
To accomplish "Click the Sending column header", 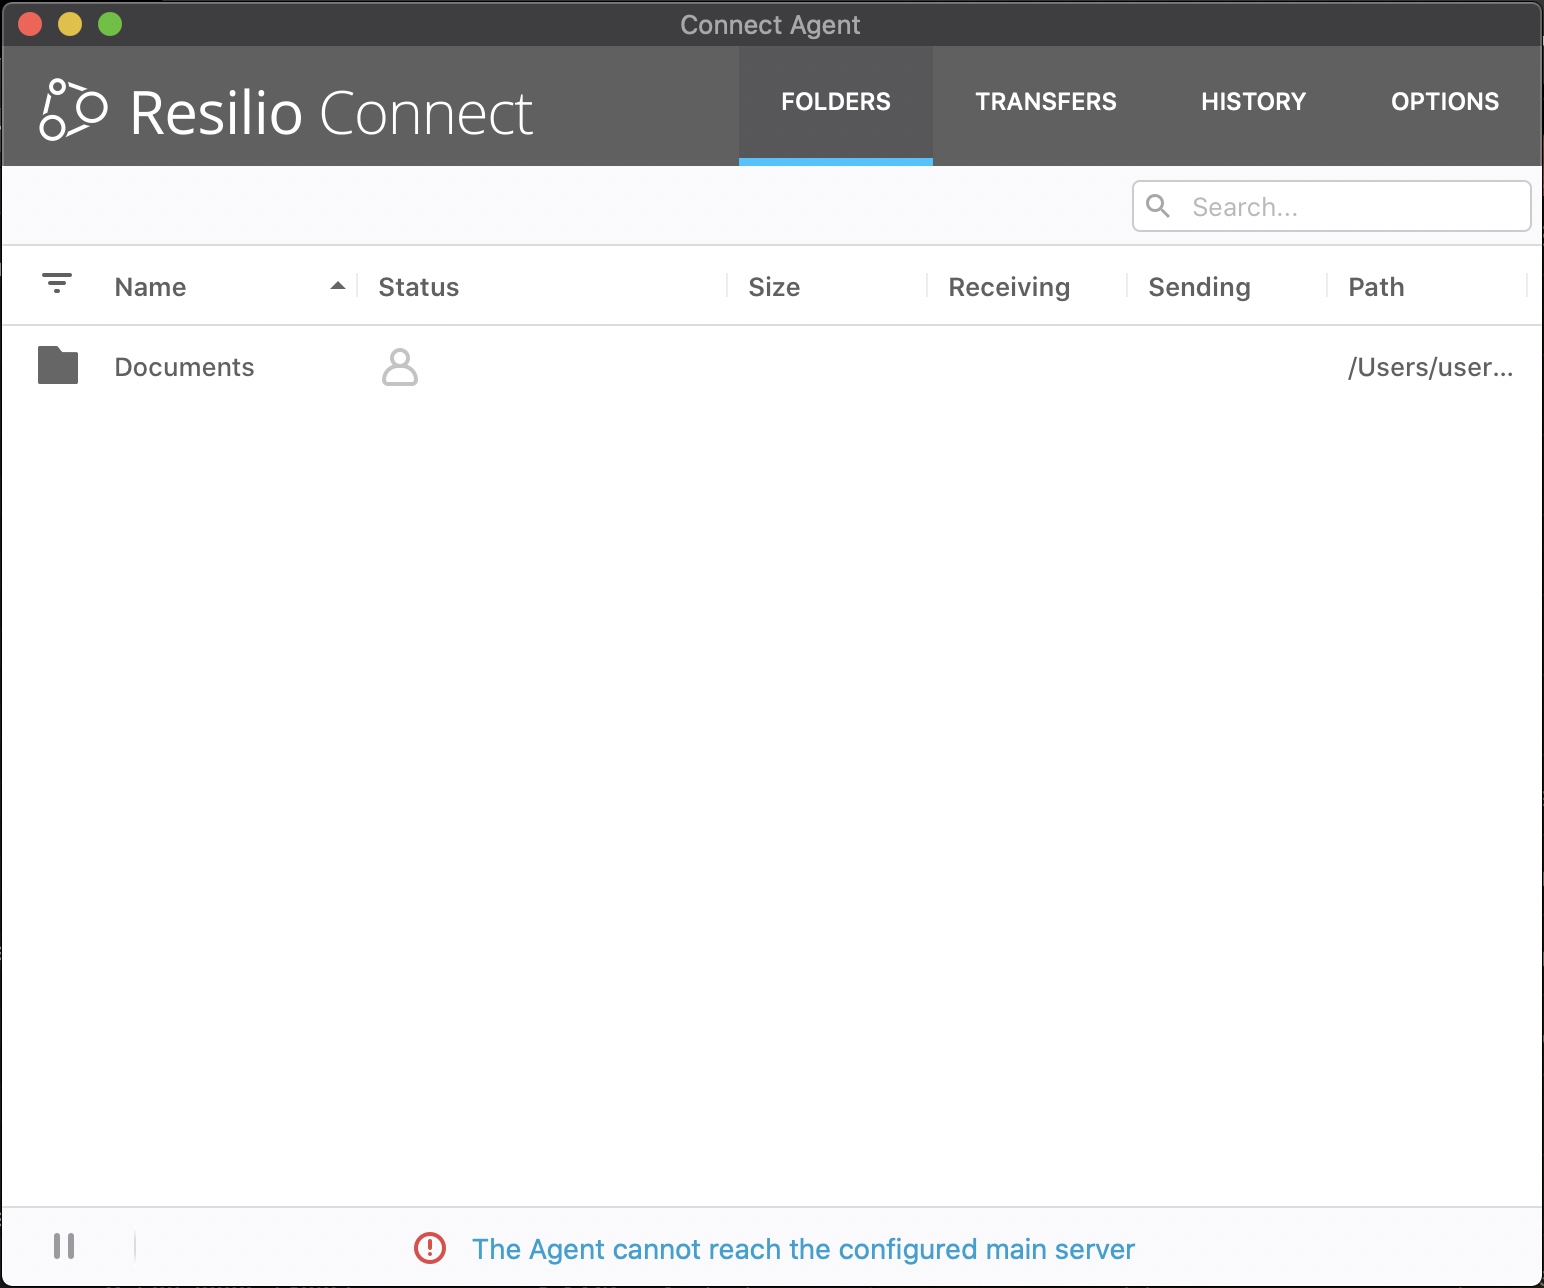I will point(1198,287).
